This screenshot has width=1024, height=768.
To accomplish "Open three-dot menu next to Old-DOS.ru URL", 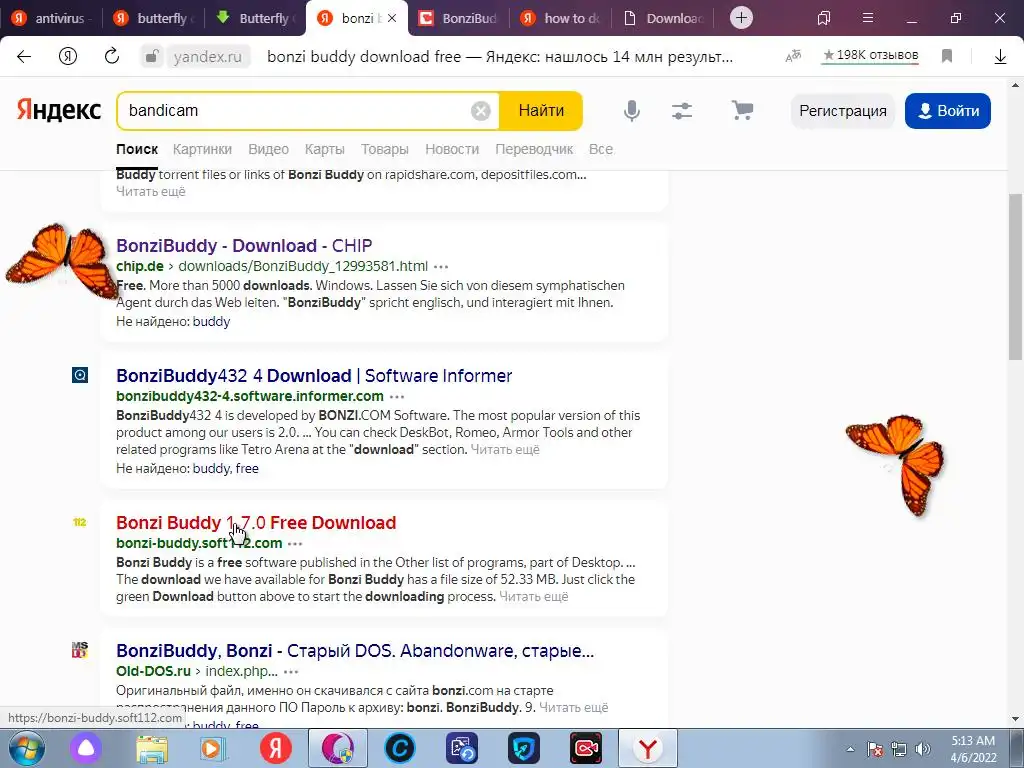I will point(291,671).
